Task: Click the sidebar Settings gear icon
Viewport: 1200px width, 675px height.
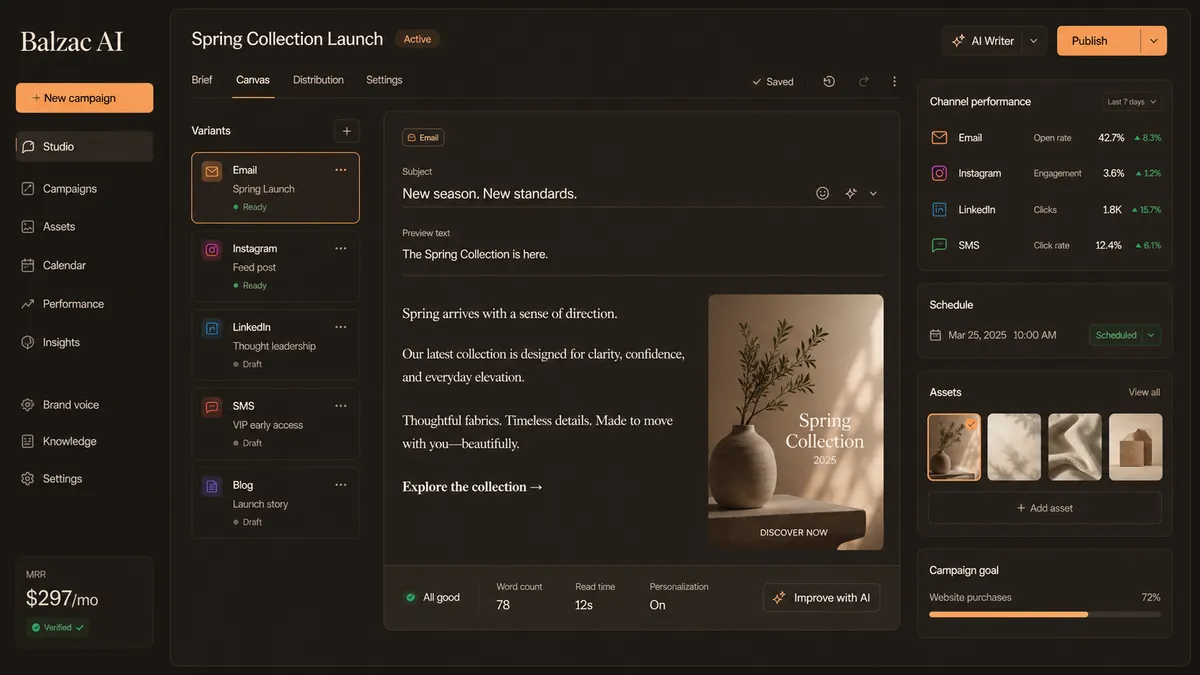Action: (x=28, y=479)
